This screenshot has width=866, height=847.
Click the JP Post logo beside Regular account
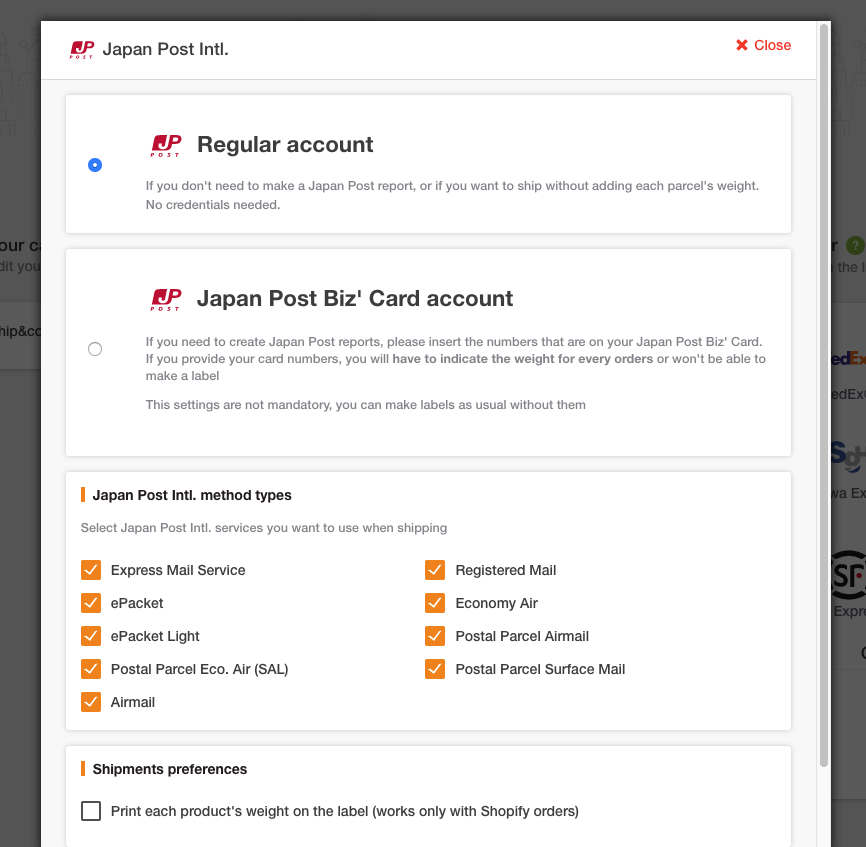point(166,146)
